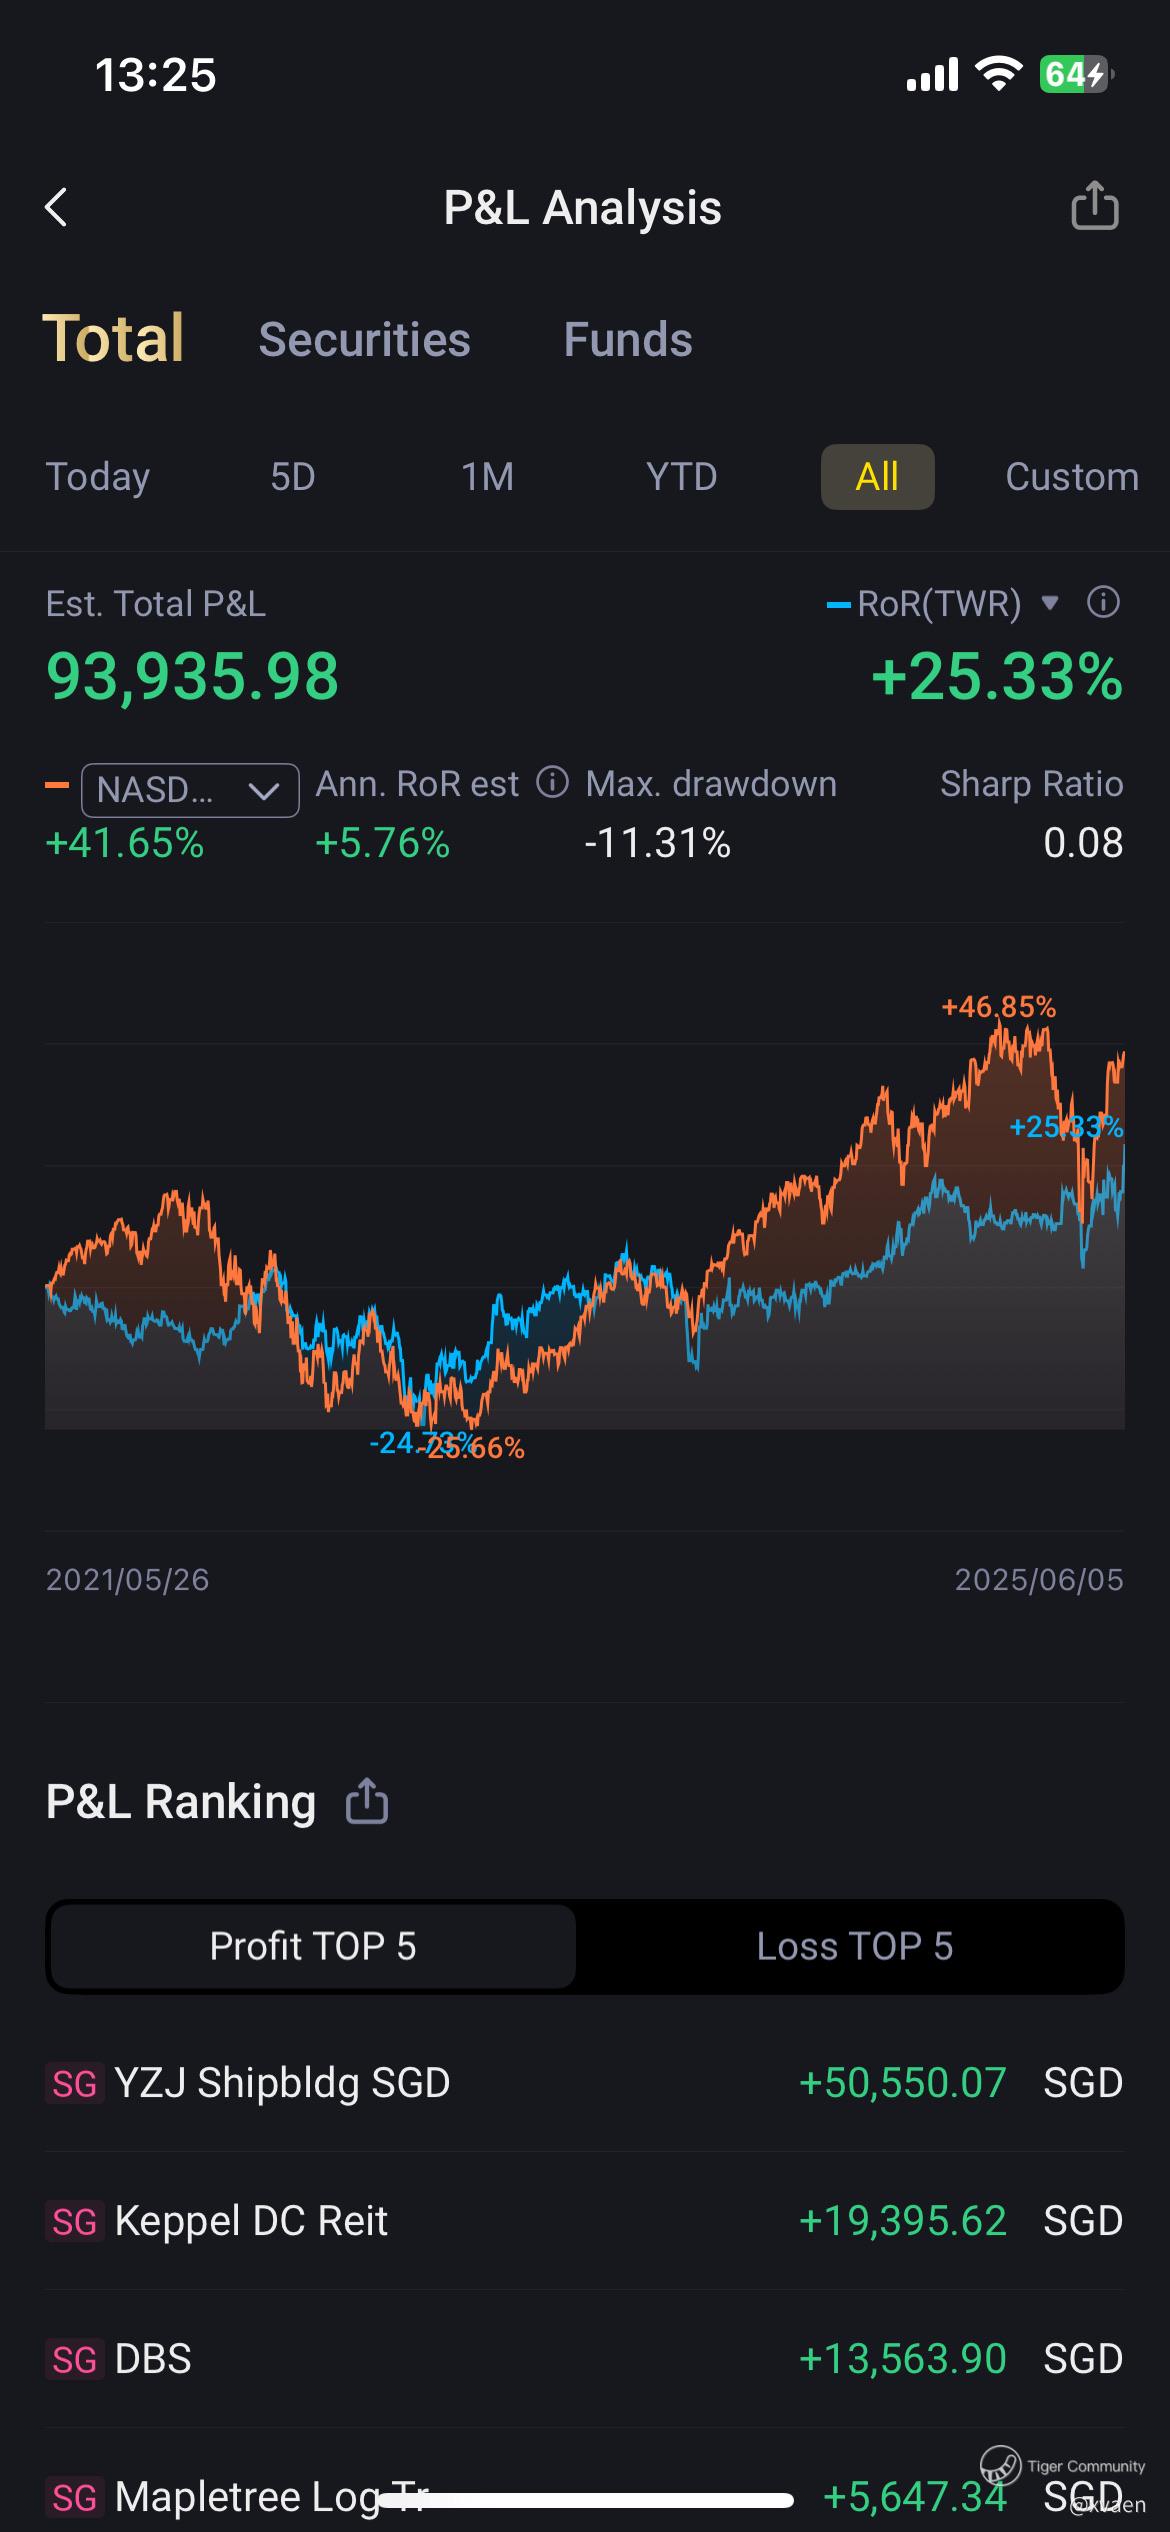The width and height of the screenshot is (1170, 2532).
Task: Tap the battery indicator in status bar
Action: tap(1075, 75)
